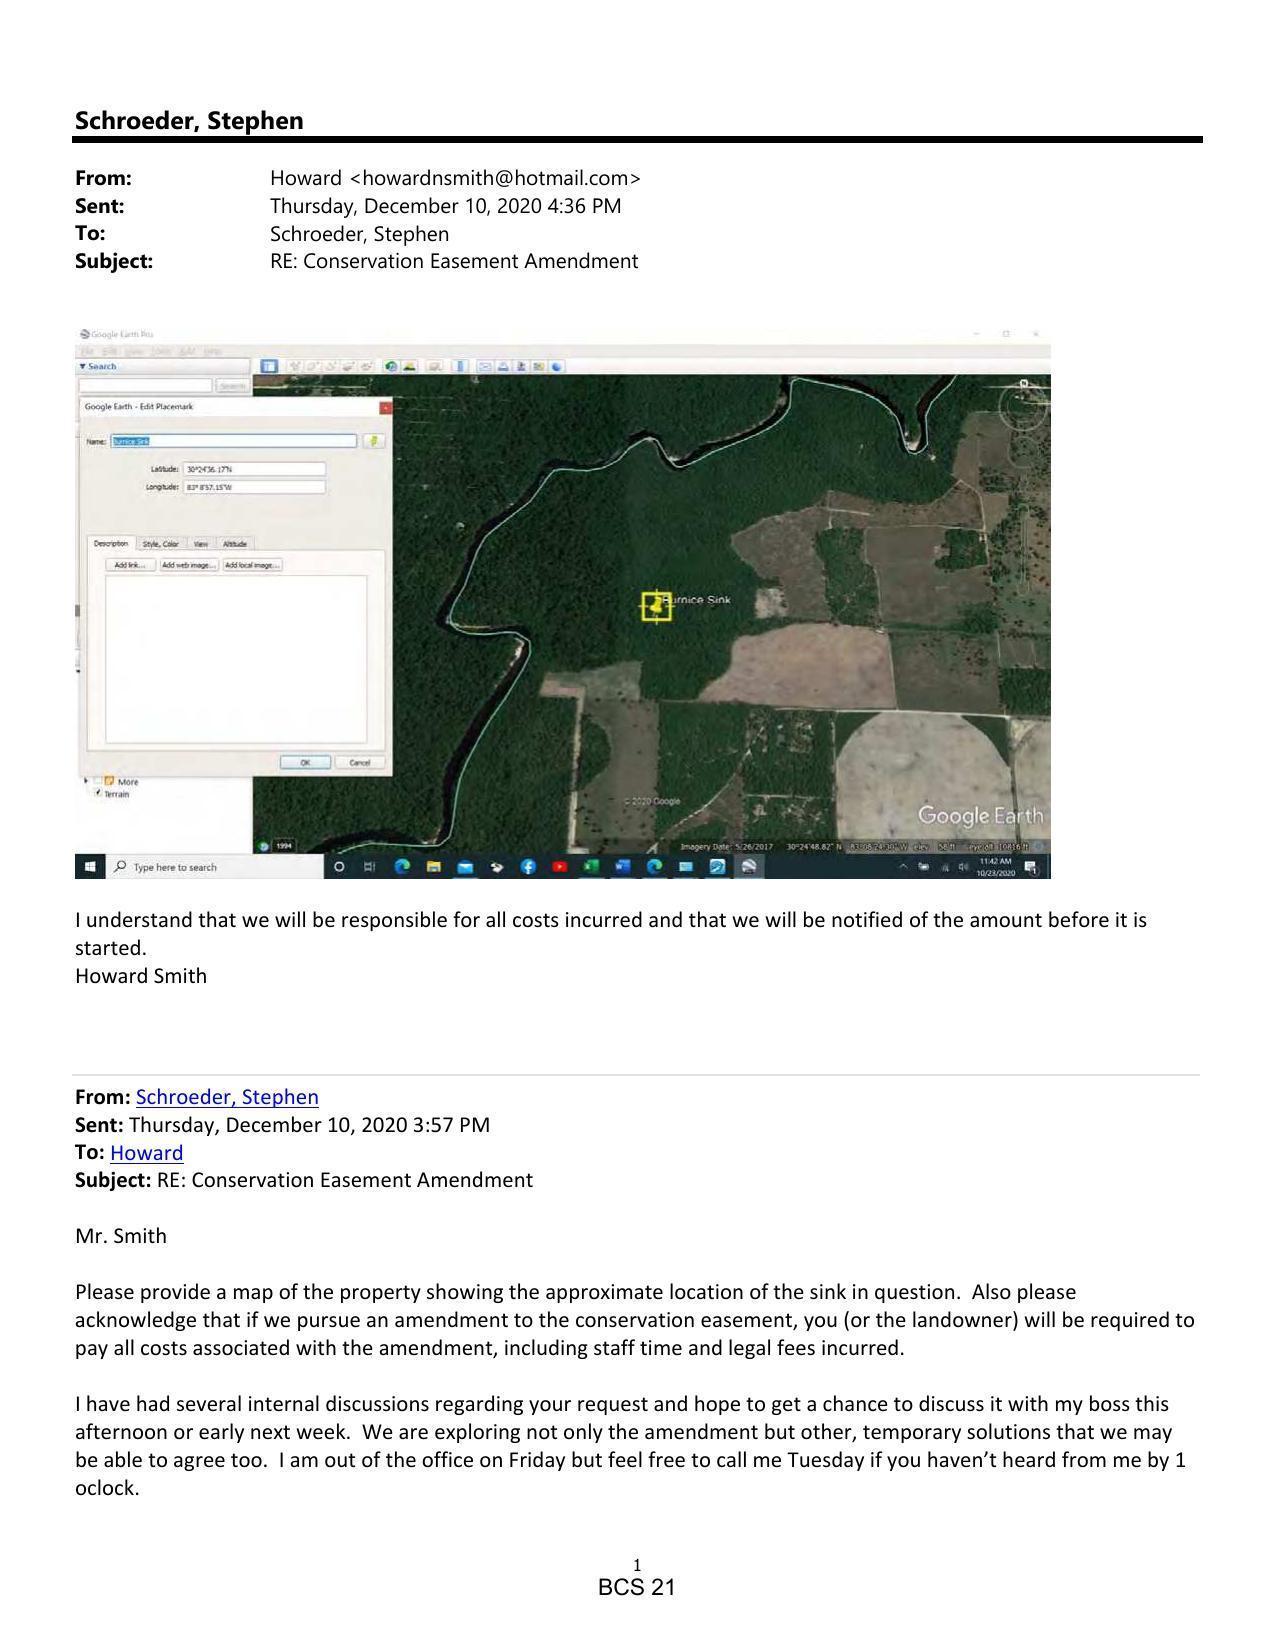Click the taskbar clock showing 11:42 AM
The image size is (1275, 1651).
tap(995, 867)
